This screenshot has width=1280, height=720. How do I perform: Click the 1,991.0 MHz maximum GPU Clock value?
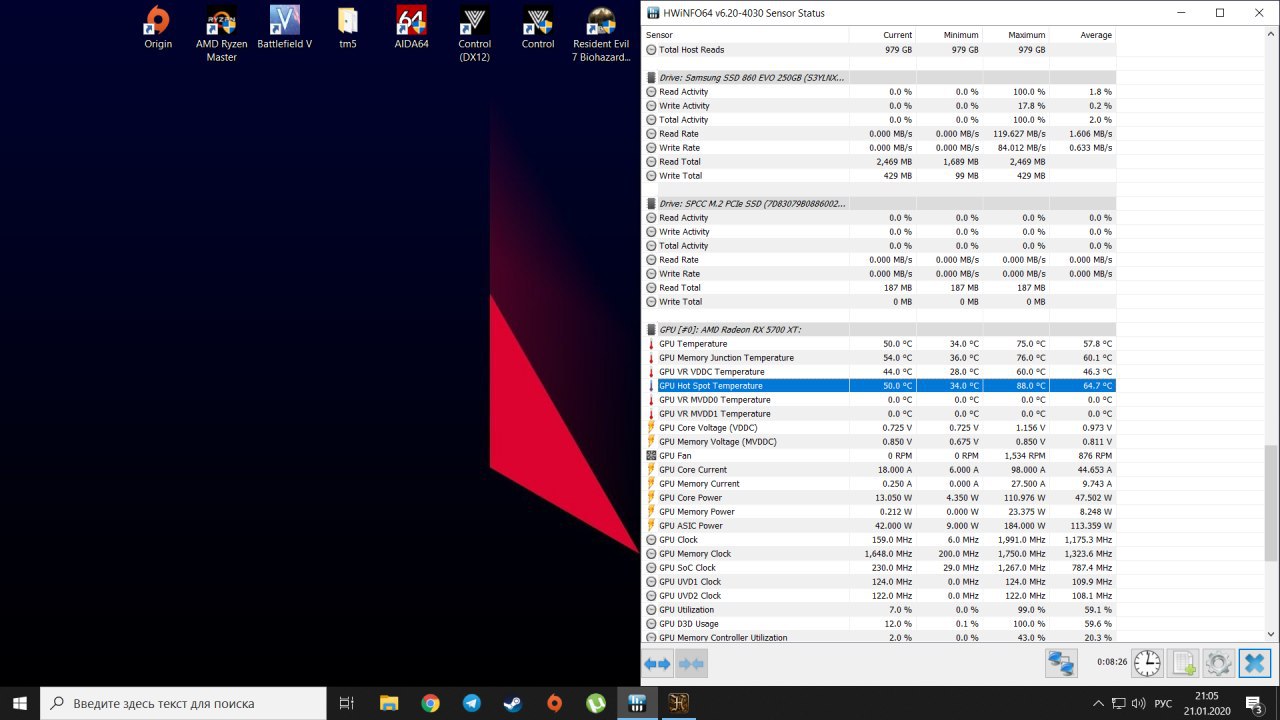pos(1021,539)
